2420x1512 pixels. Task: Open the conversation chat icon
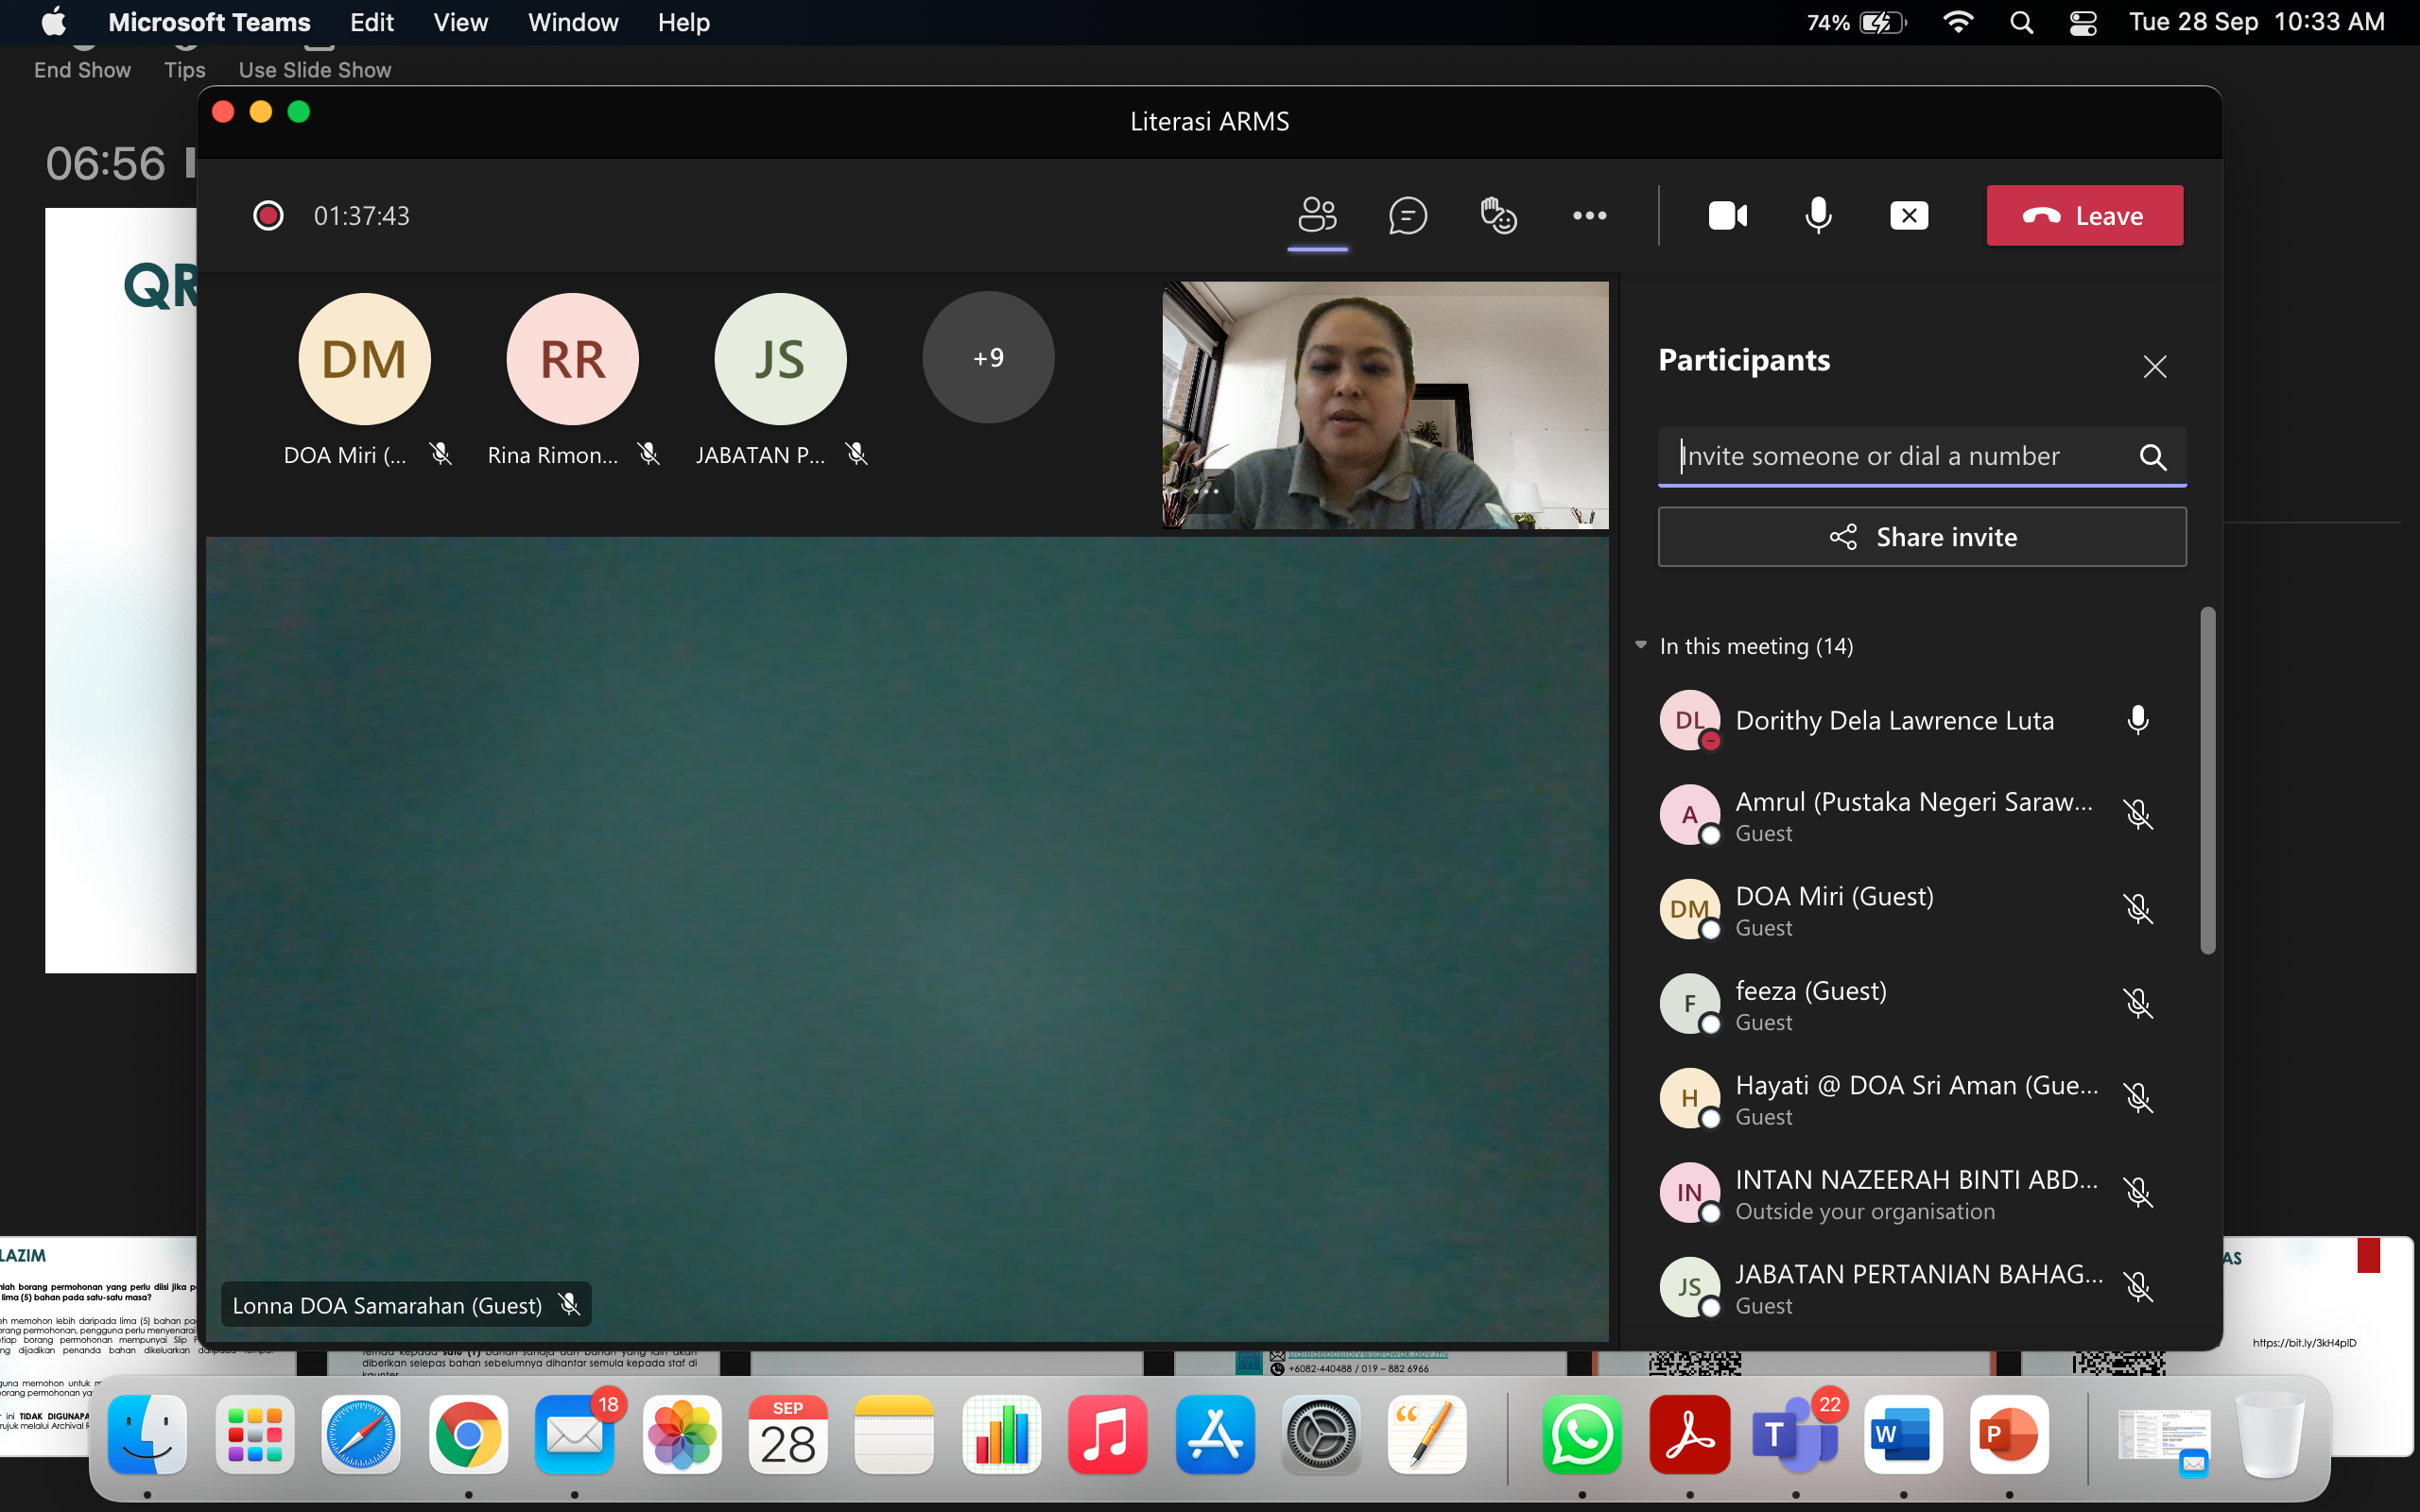(x=1407, y=215)
